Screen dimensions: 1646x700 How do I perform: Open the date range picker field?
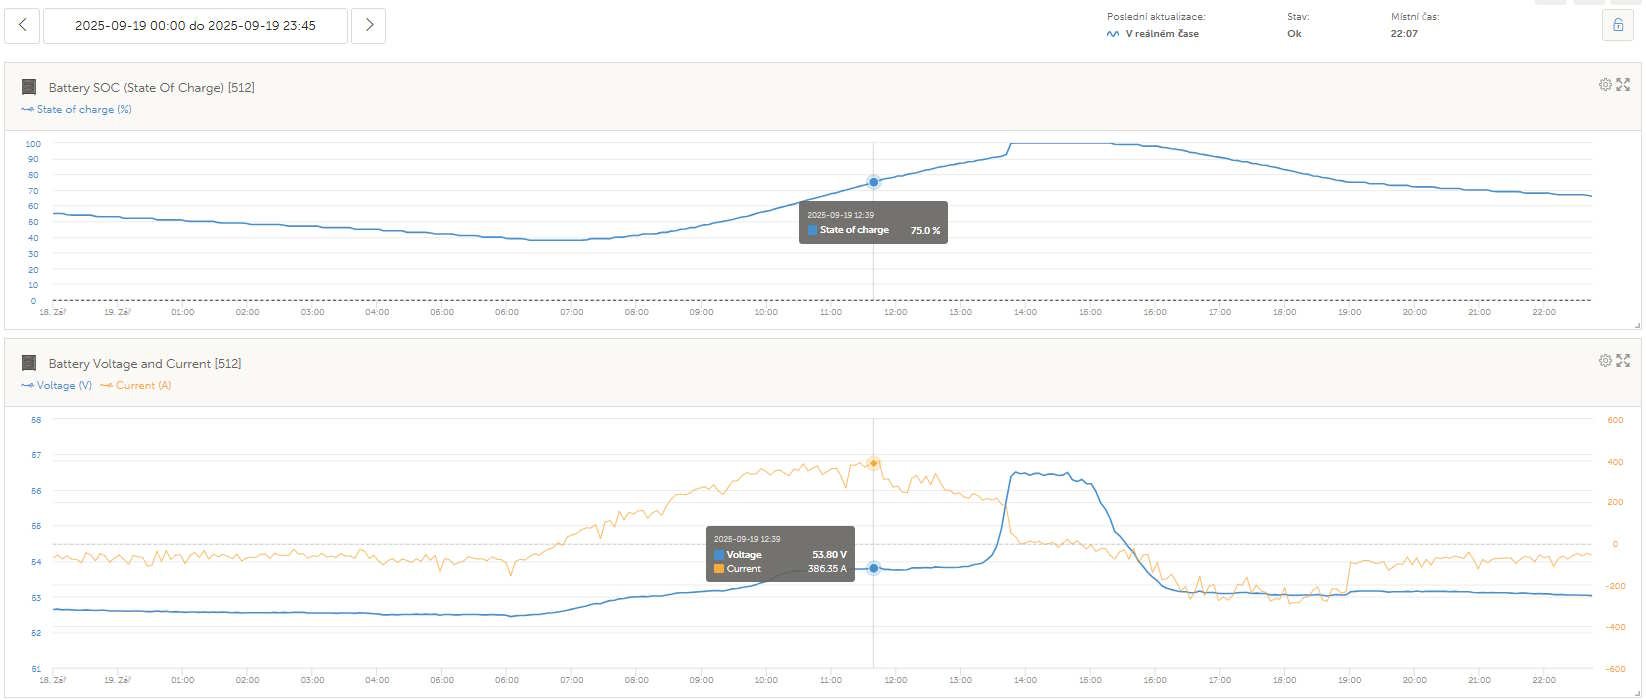pos(195,26)
